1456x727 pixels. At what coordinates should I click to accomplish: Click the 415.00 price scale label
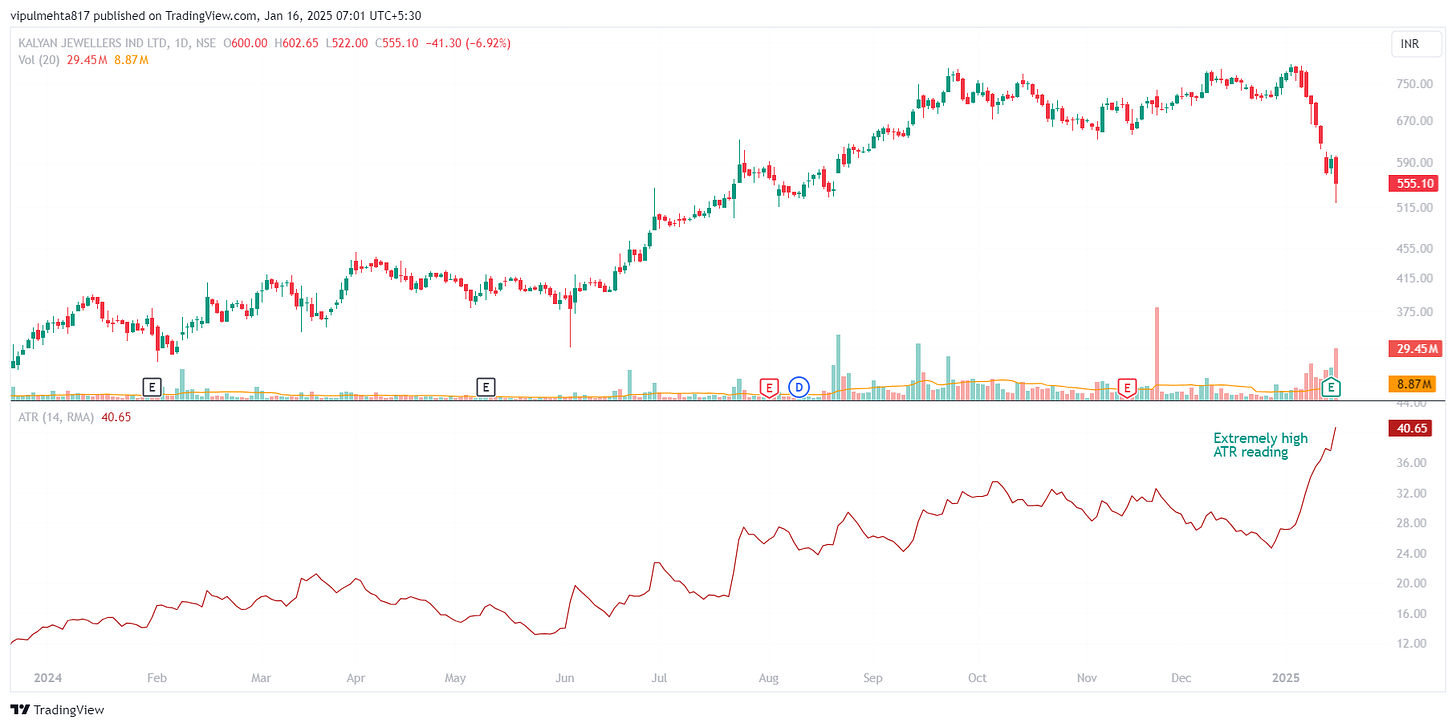(1413, 279)
